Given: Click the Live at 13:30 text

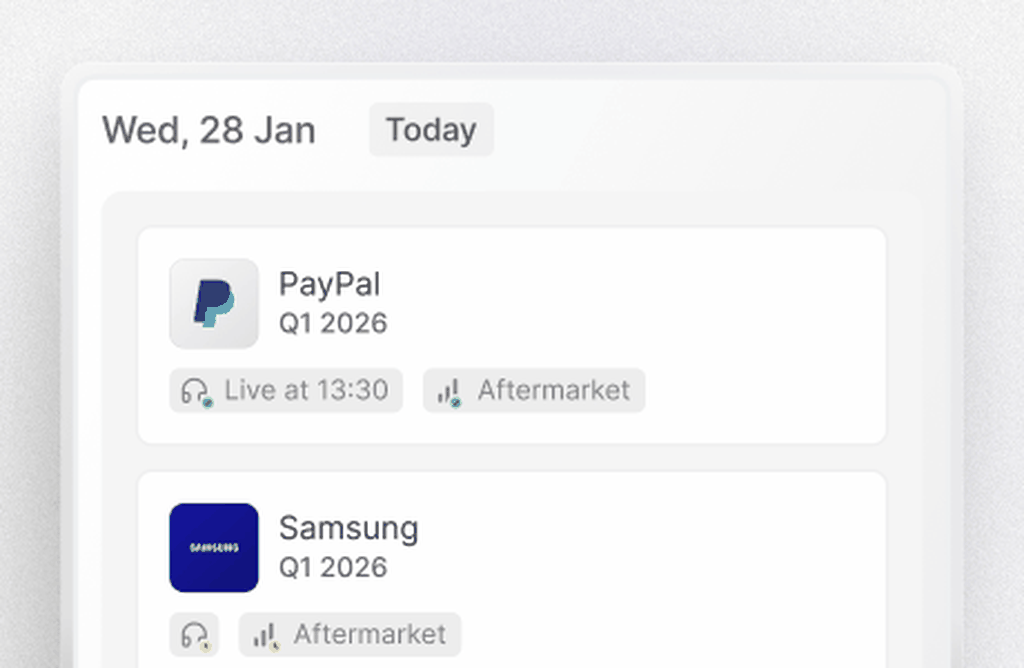Looking at the screenshot, I should coord(306,390).
